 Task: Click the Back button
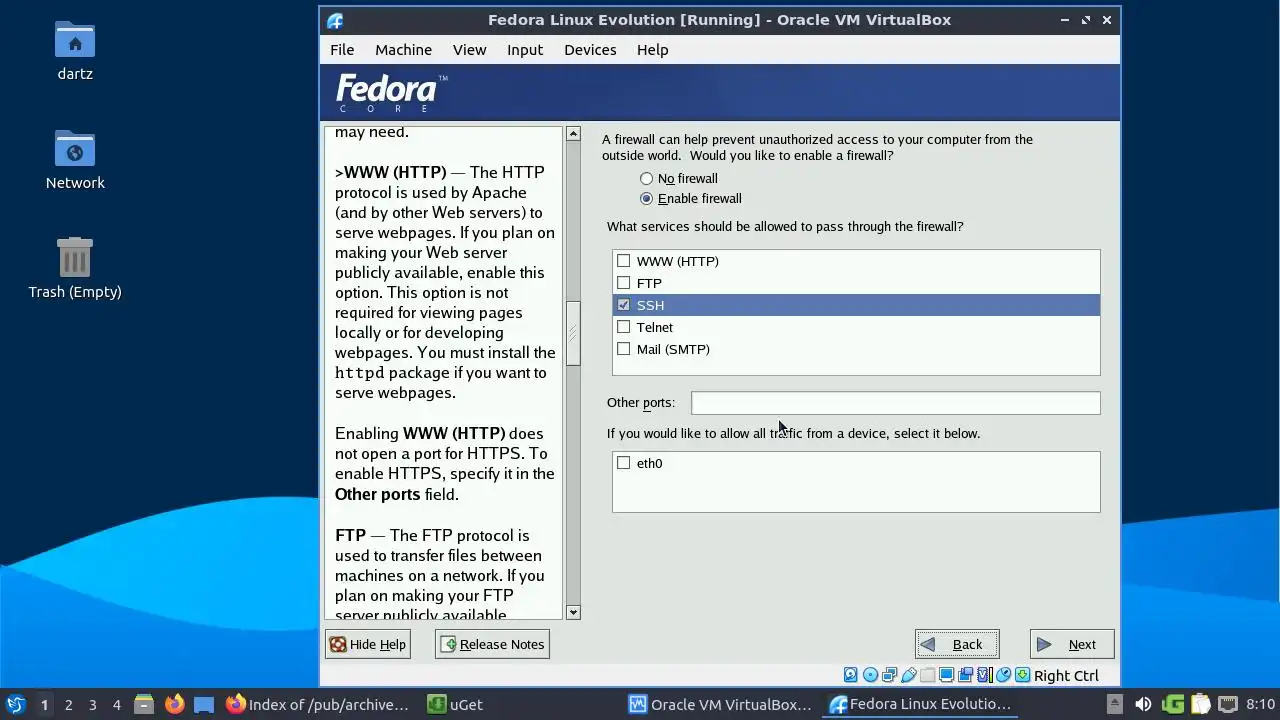coord(957,644)
